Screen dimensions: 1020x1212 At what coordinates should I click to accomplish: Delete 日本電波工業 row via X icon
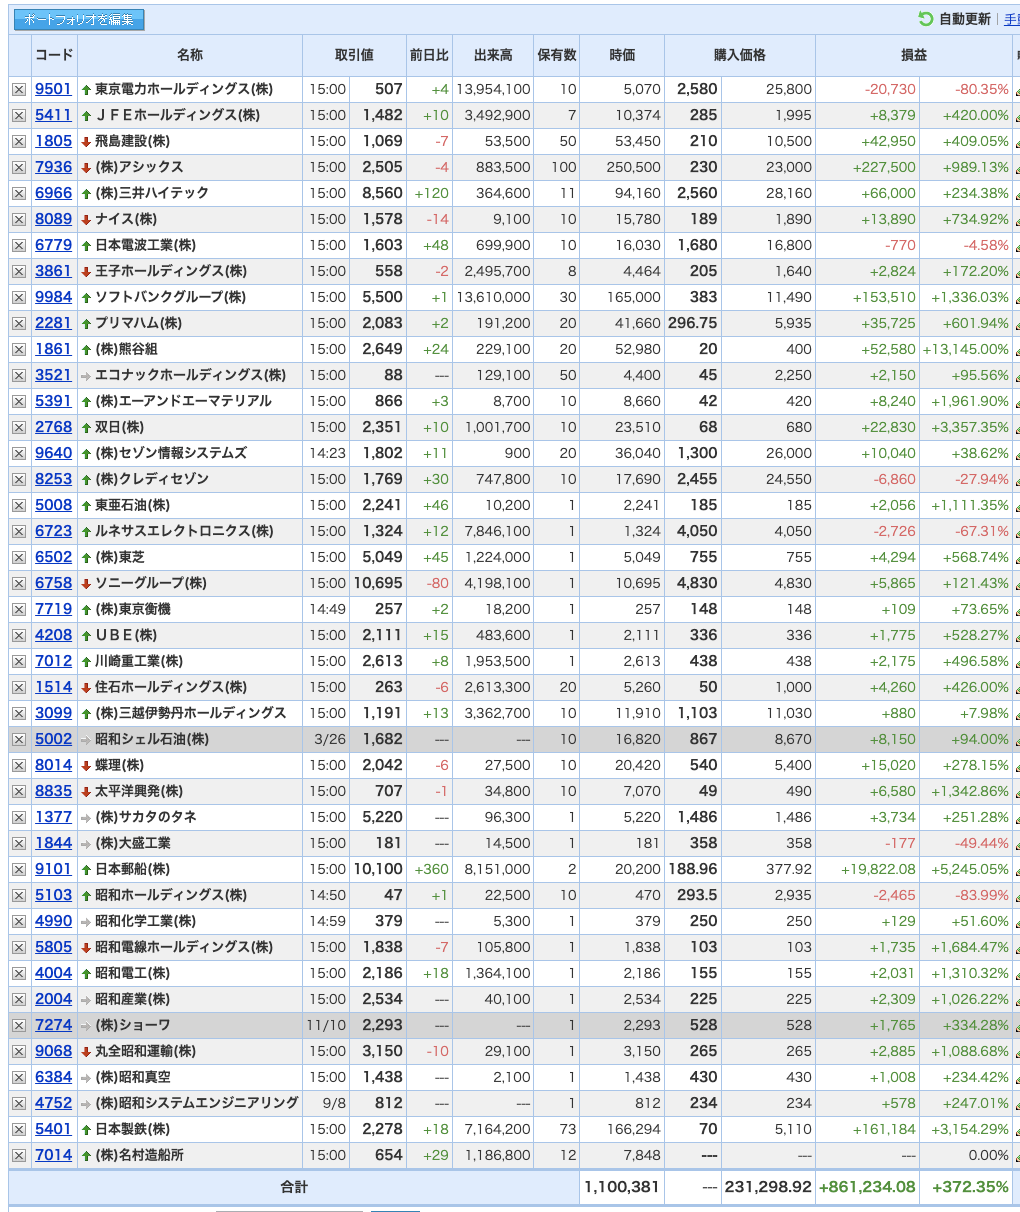(x=19, y=245)
